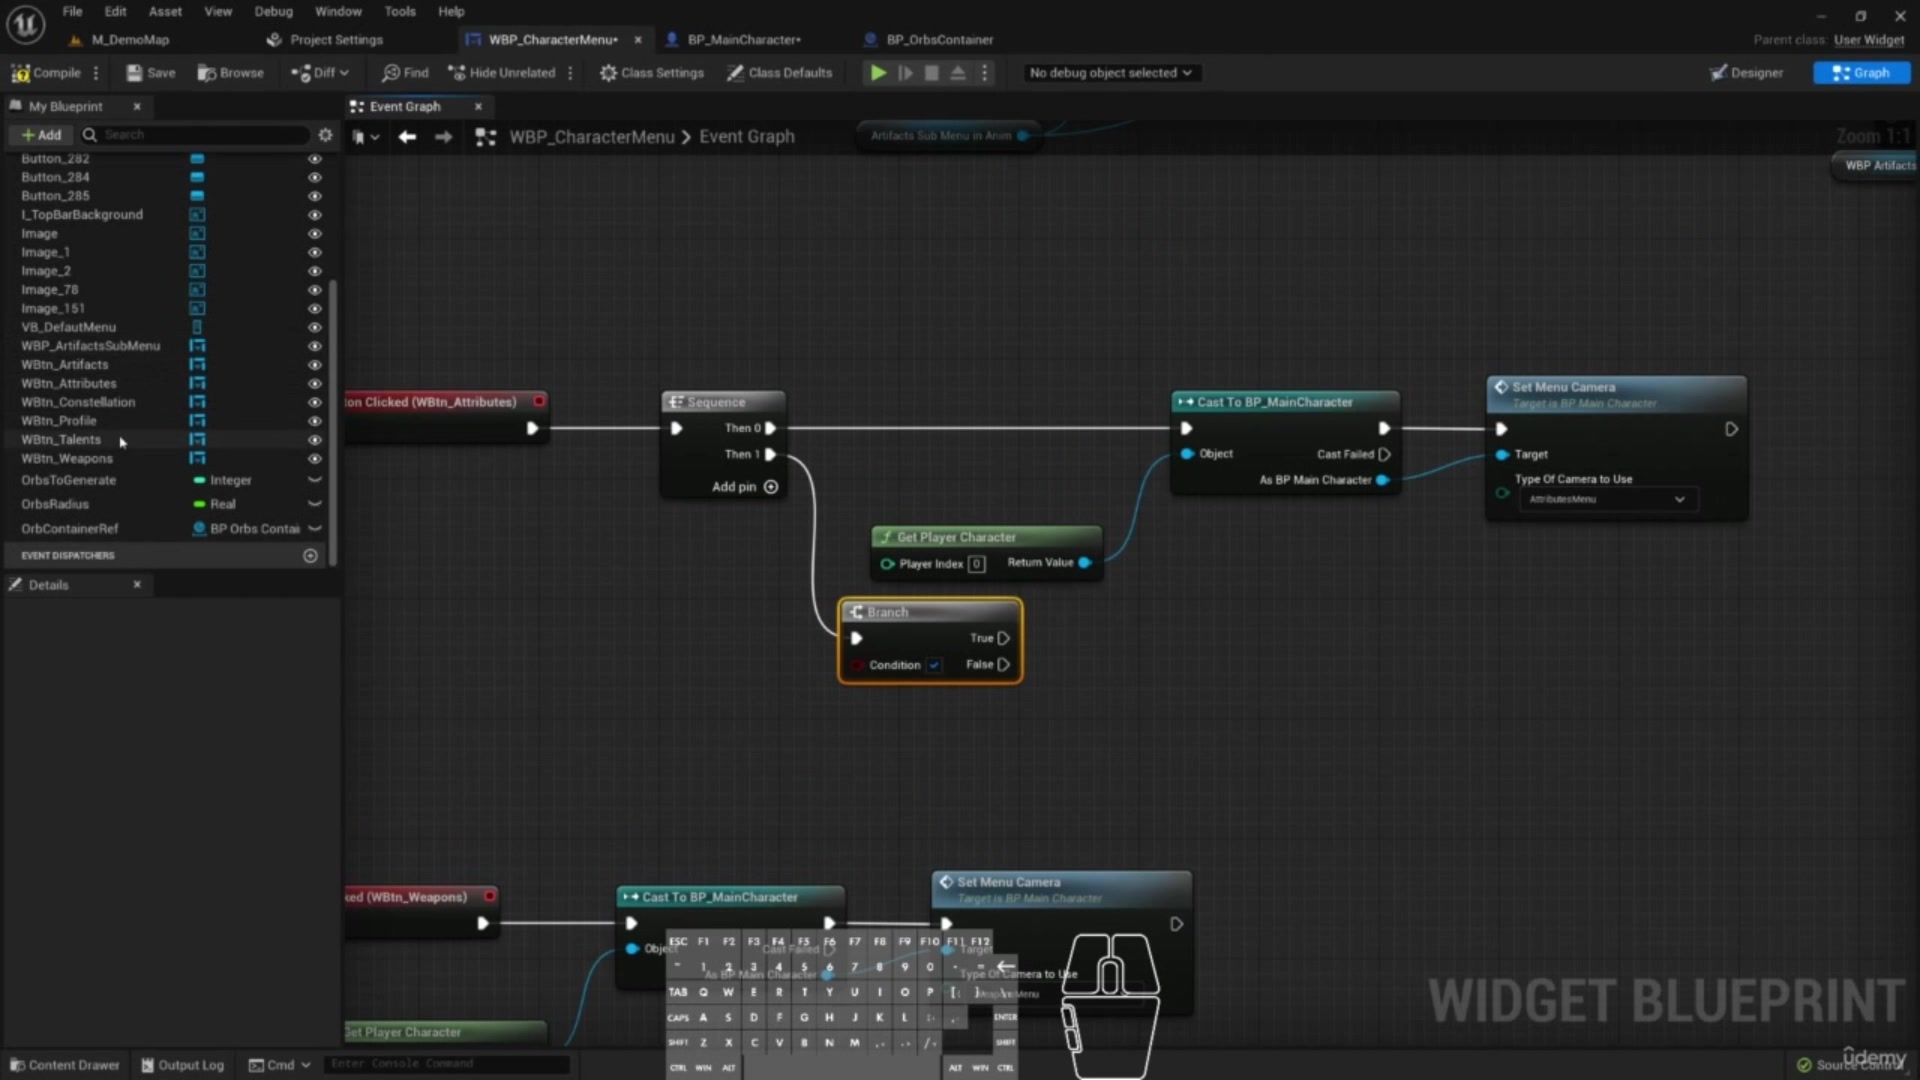Image resolution: width=1920 pixels, height=1080 pixels.
Task: Toggle visibility eye for Image_78
Action: coord(314,290)
